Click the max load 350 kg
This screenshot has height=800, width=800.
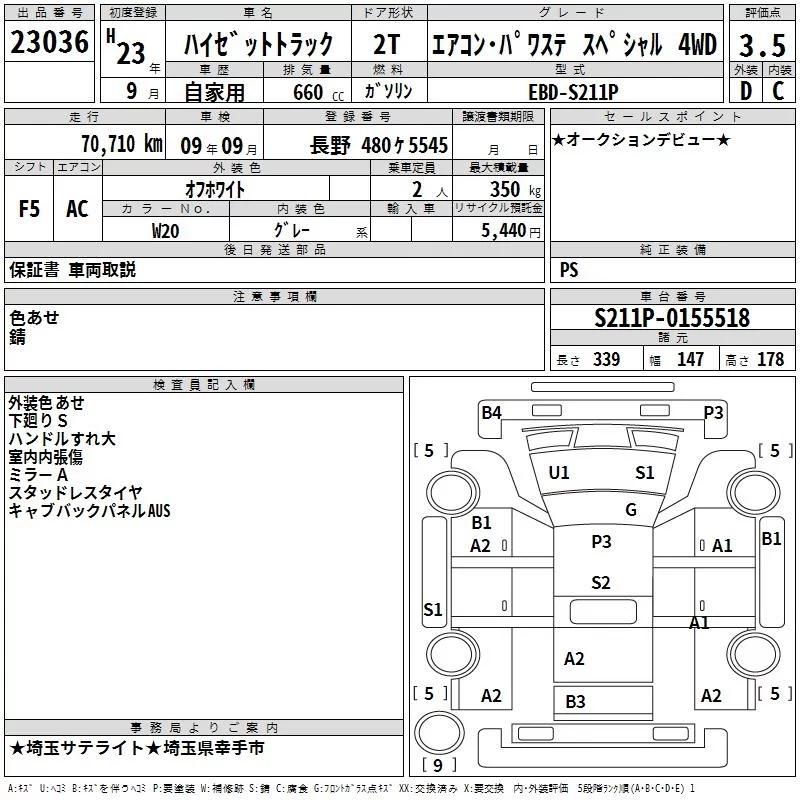pos(515,190)
